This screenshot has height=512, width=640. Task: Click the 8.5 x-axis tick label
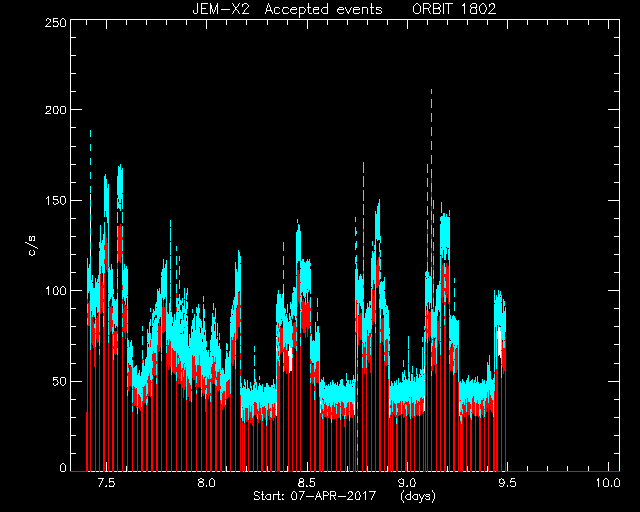(x=307, y=483)
